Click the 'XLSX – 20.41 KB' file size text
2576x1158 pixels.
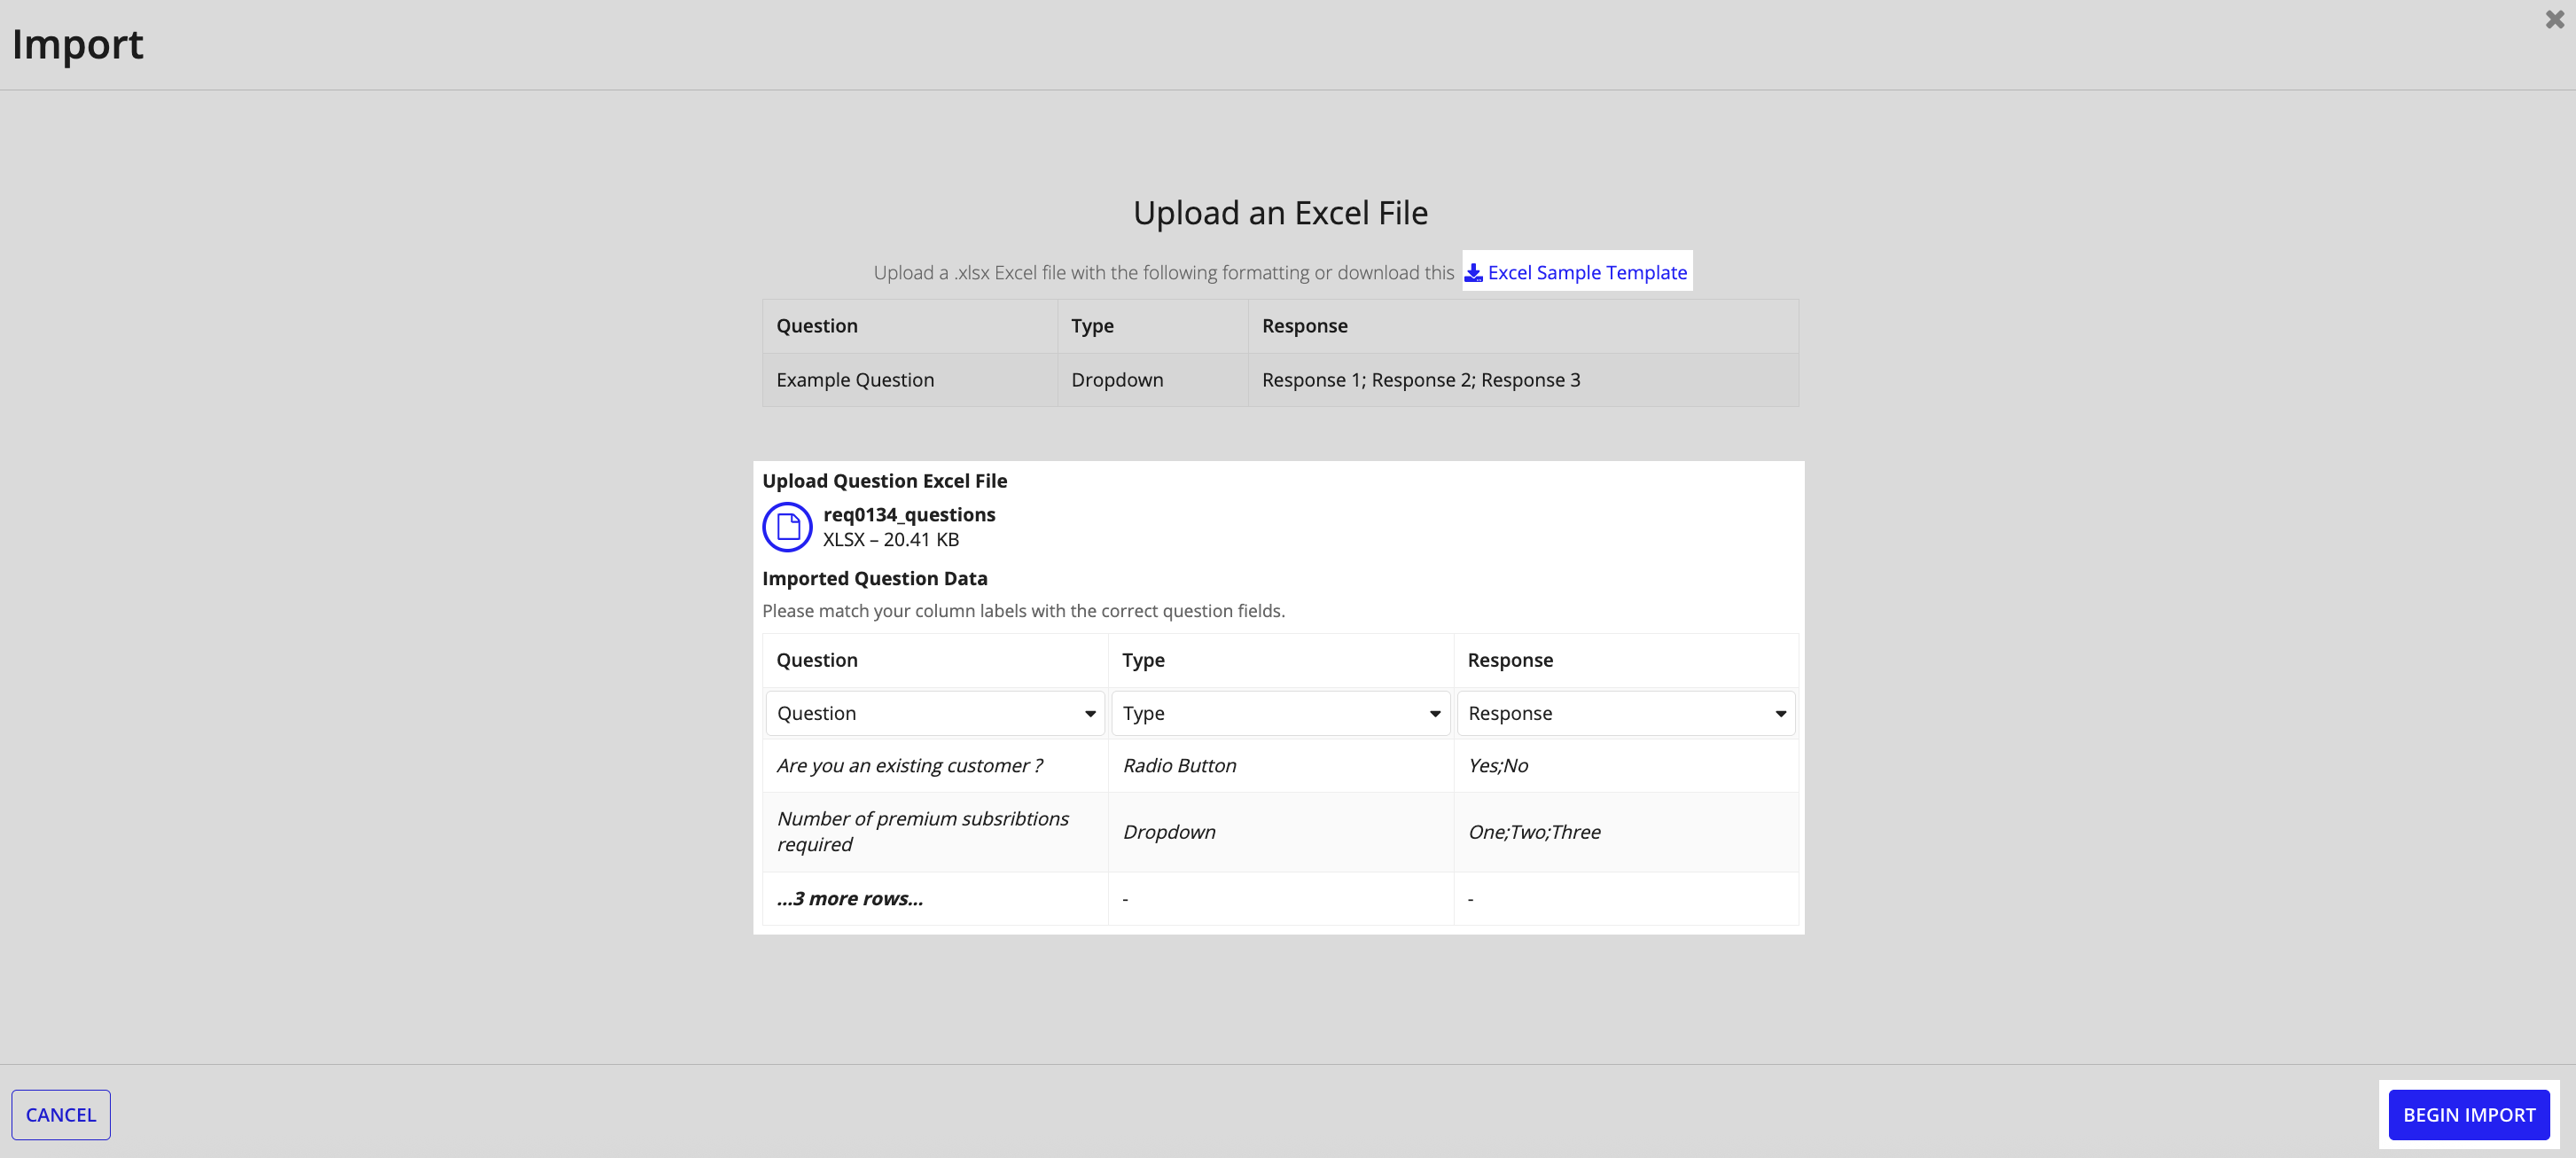point(891,539)
